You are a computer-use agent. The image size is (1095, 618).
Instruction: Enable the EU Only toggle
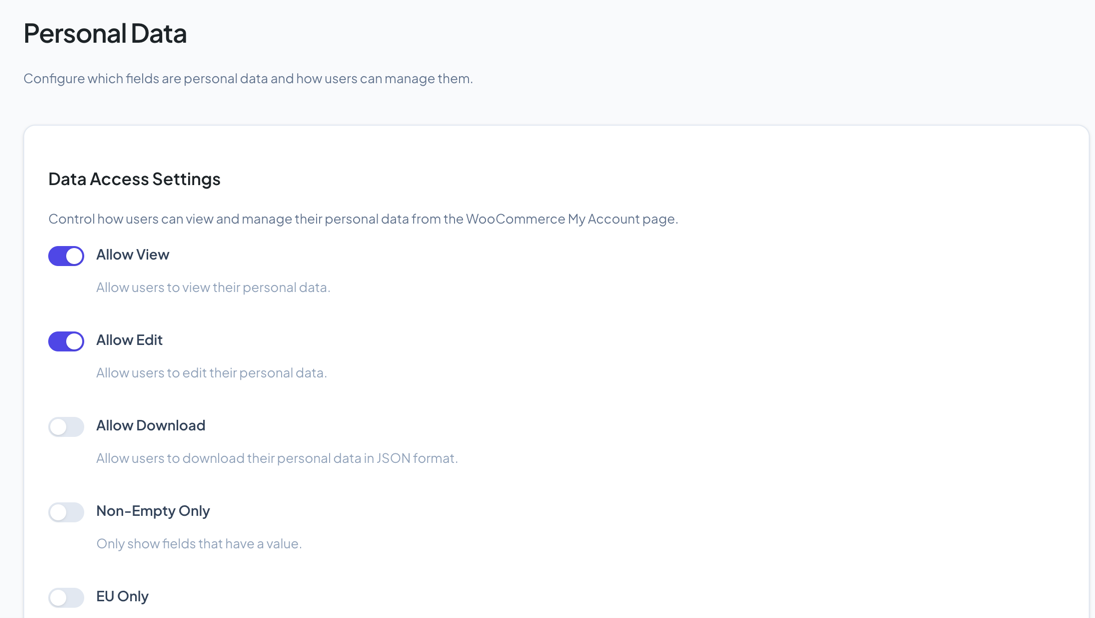tap(66, 597)
